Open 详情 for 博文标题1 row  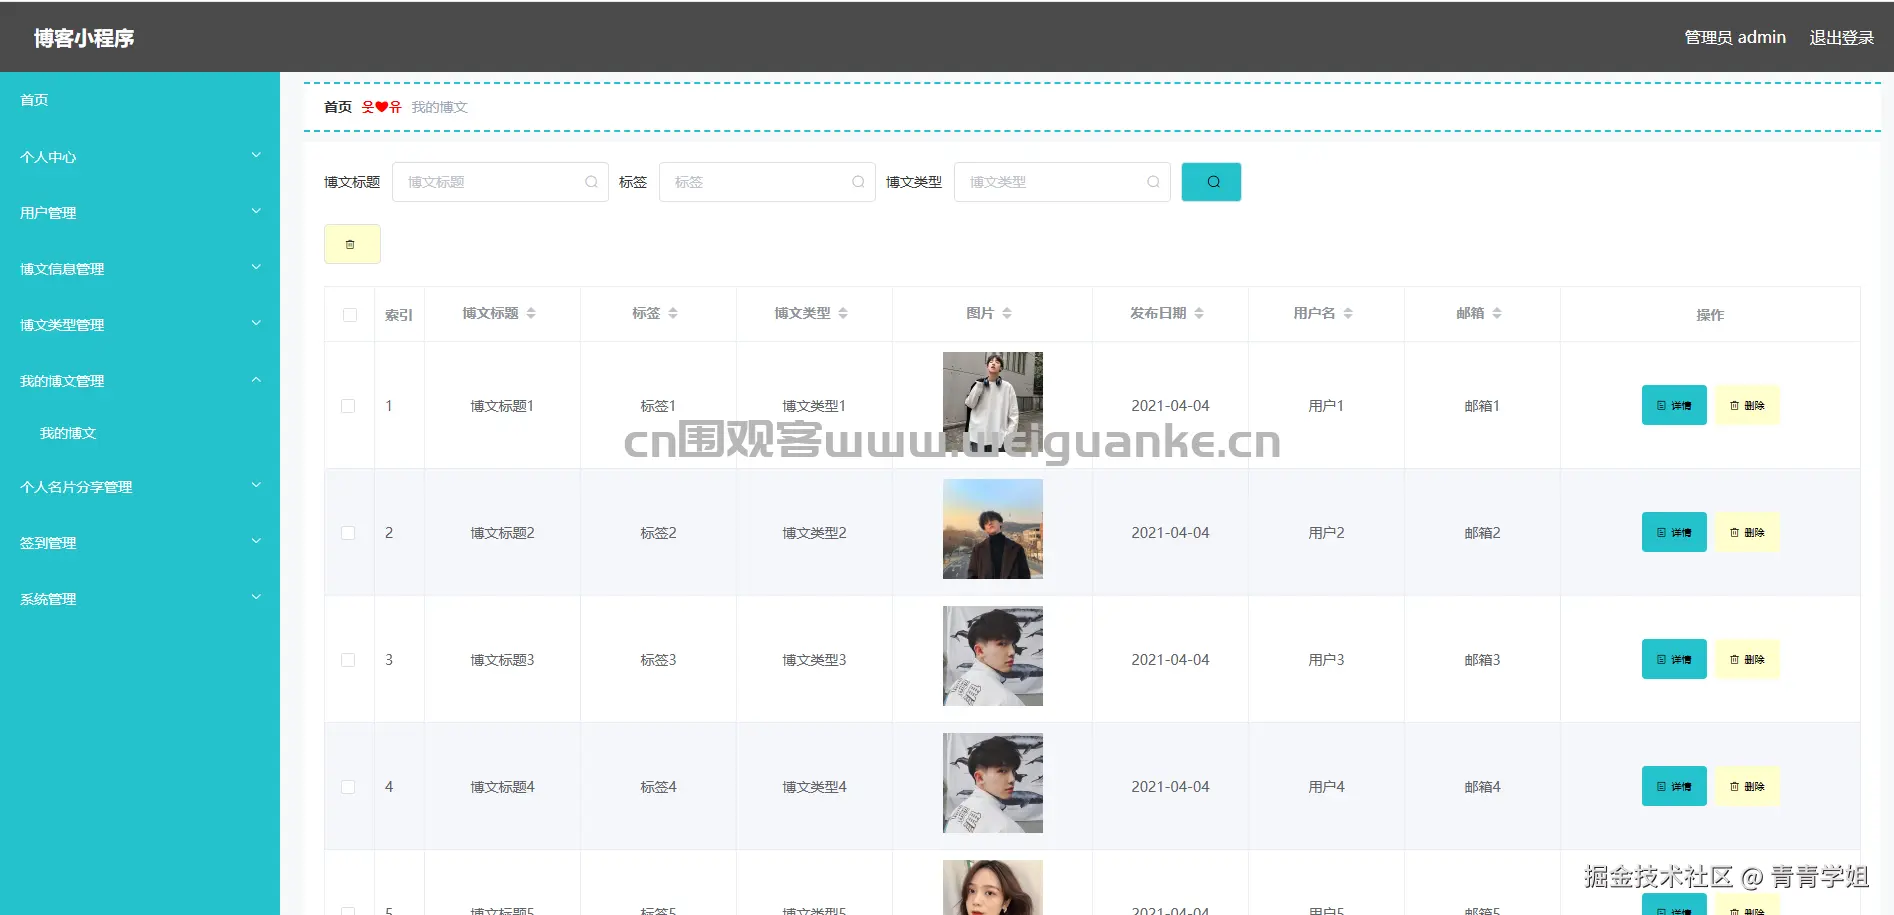1674,405
